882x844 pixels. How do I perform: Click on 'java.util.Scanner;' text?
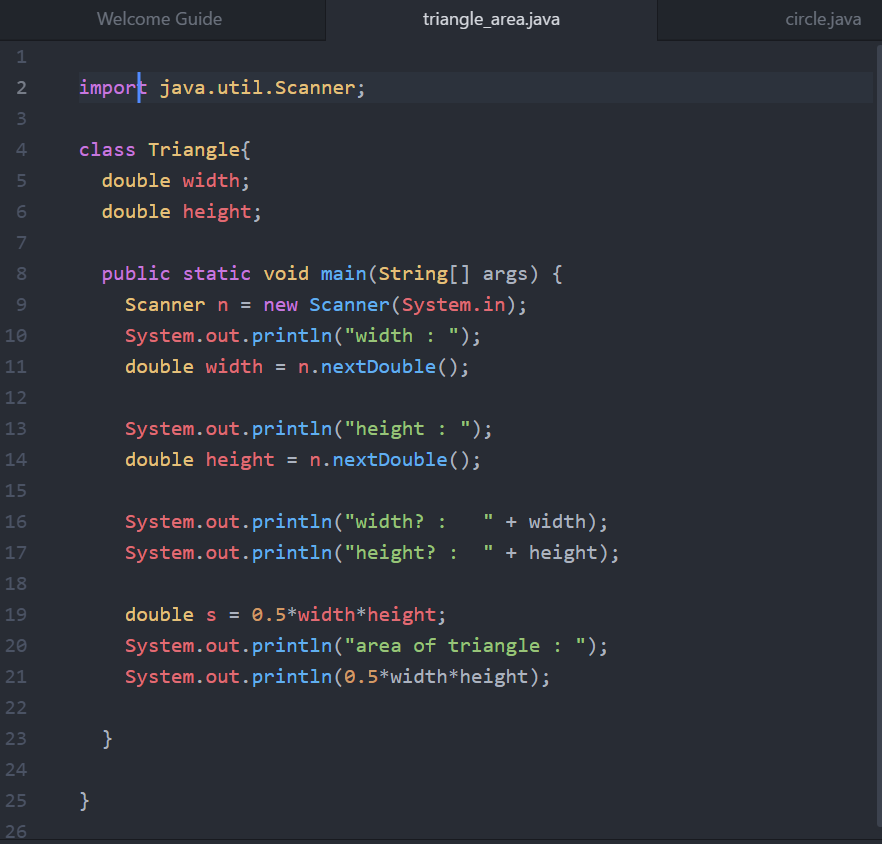click(x=263, y=88)
